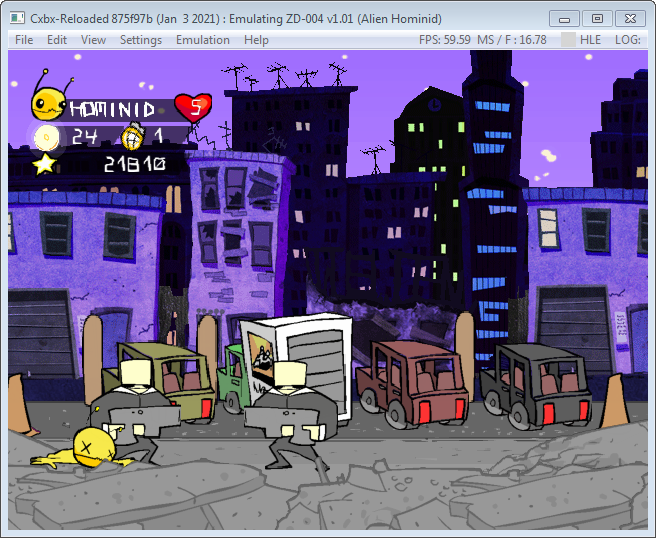Click the HLE status label
The image size is (656, 538).
590,40
